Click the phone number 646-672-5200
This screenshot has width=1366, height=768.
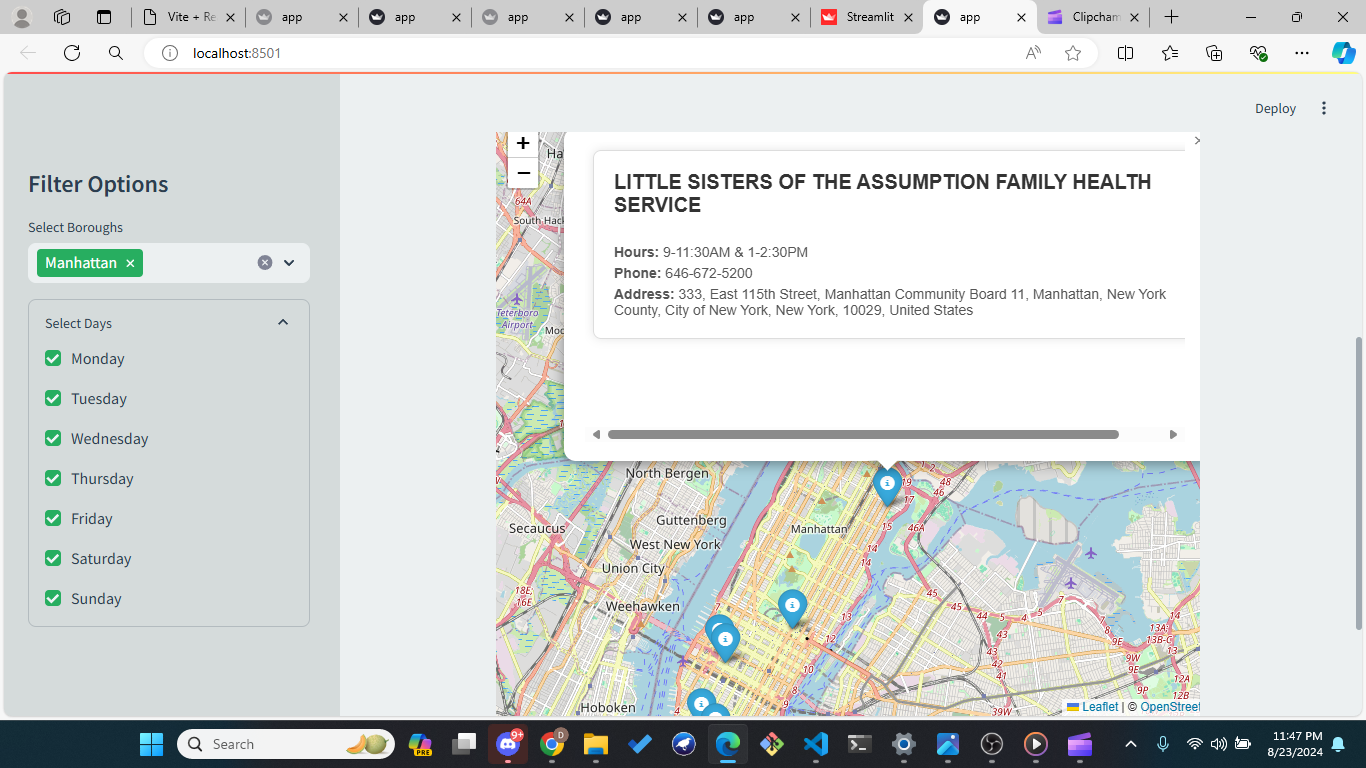pyautogui.click(x=709, y=273)
